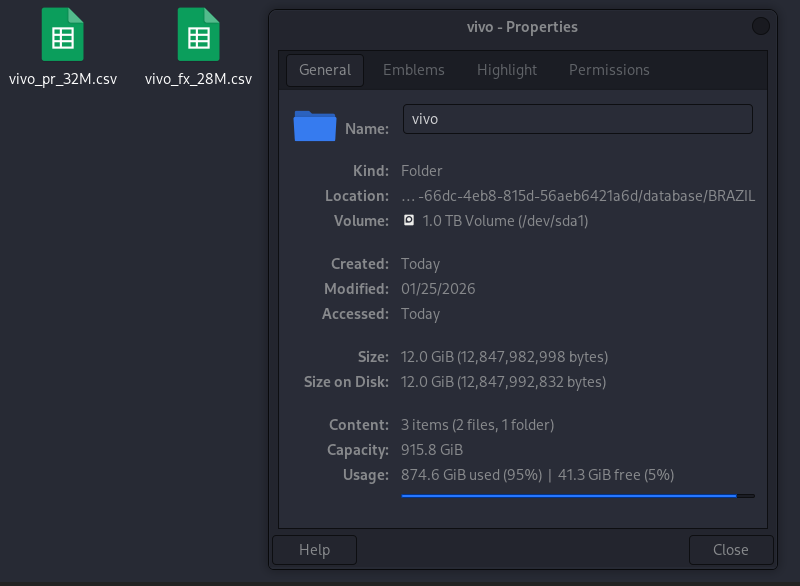Select the vivo_pr_32M.csv spreadsheet file icon

click(x=63, y=35)
